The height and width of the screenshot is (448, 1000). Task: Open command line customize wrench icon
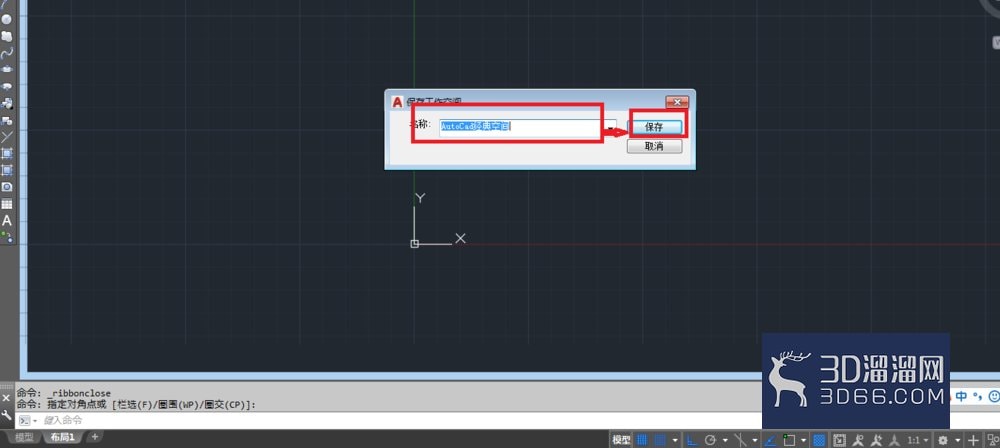tap(6, 415)
